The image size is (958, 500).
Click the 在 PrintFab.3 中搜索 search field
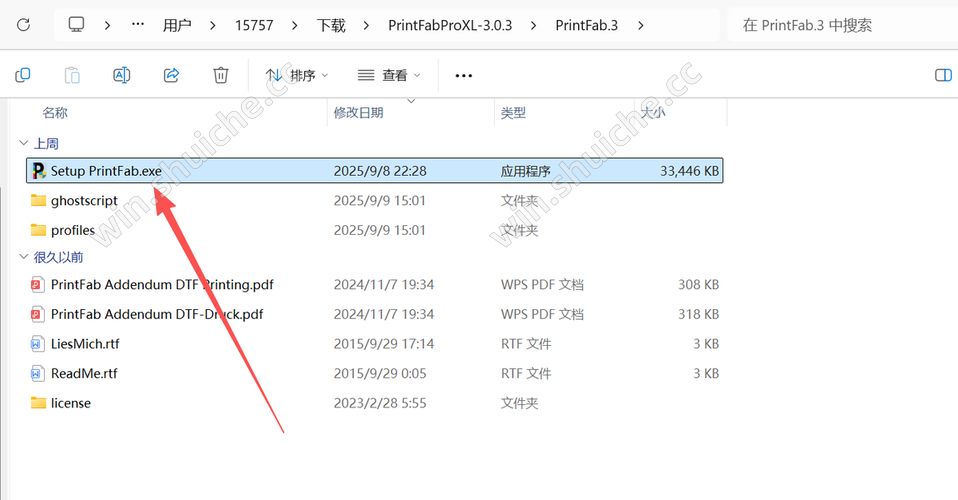(x=842, y=25)
